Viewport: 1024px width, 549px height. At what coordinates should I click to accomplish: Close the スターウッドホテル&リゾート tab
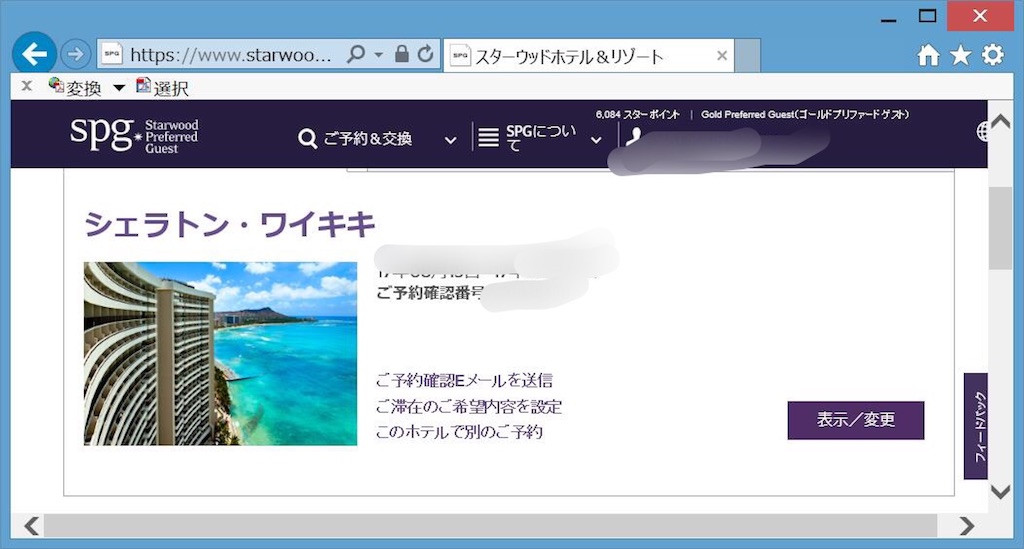pyautogui.click(x=722, y=55)
